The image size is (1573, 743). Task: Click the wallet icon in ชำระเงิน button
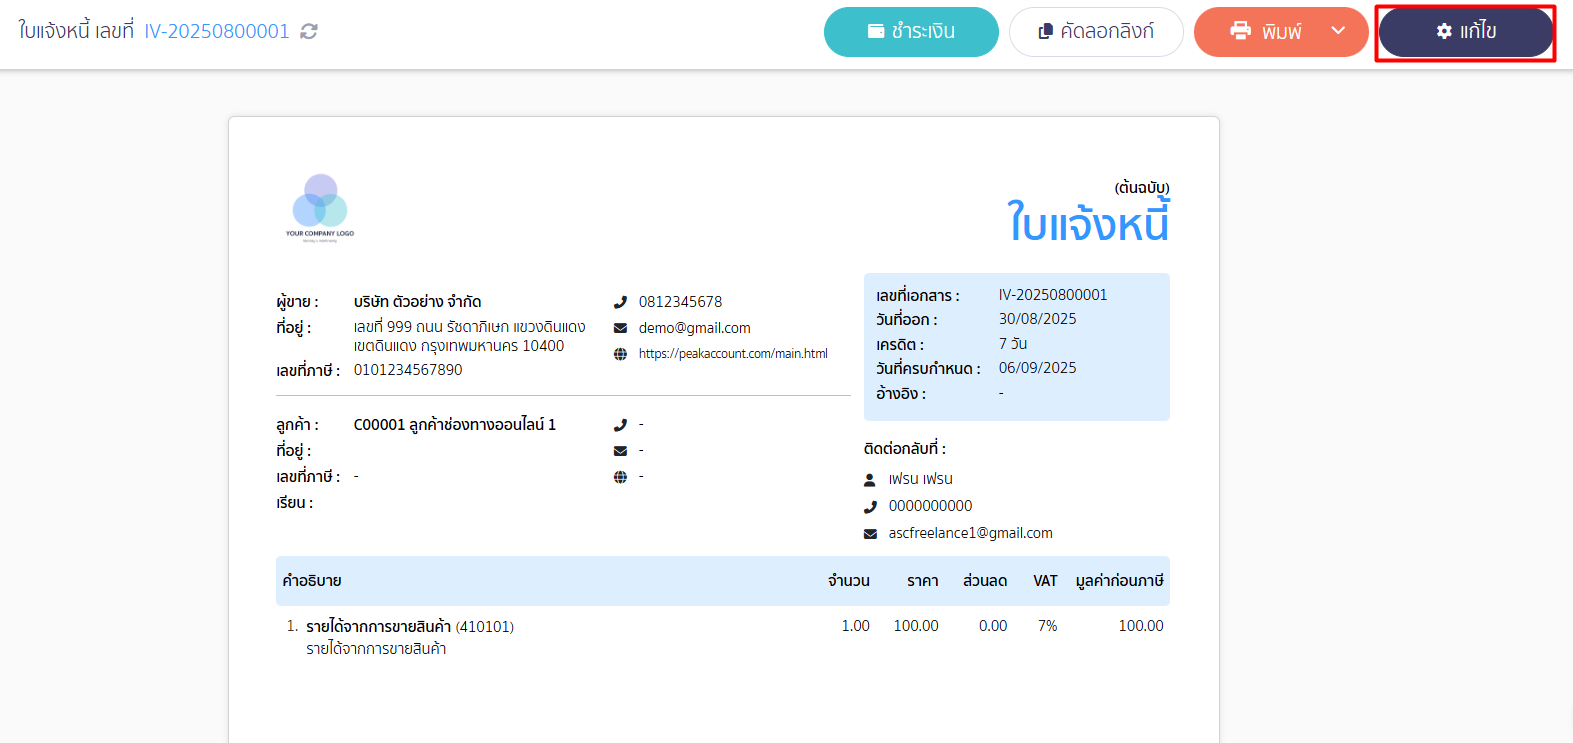tap(876, 32)
